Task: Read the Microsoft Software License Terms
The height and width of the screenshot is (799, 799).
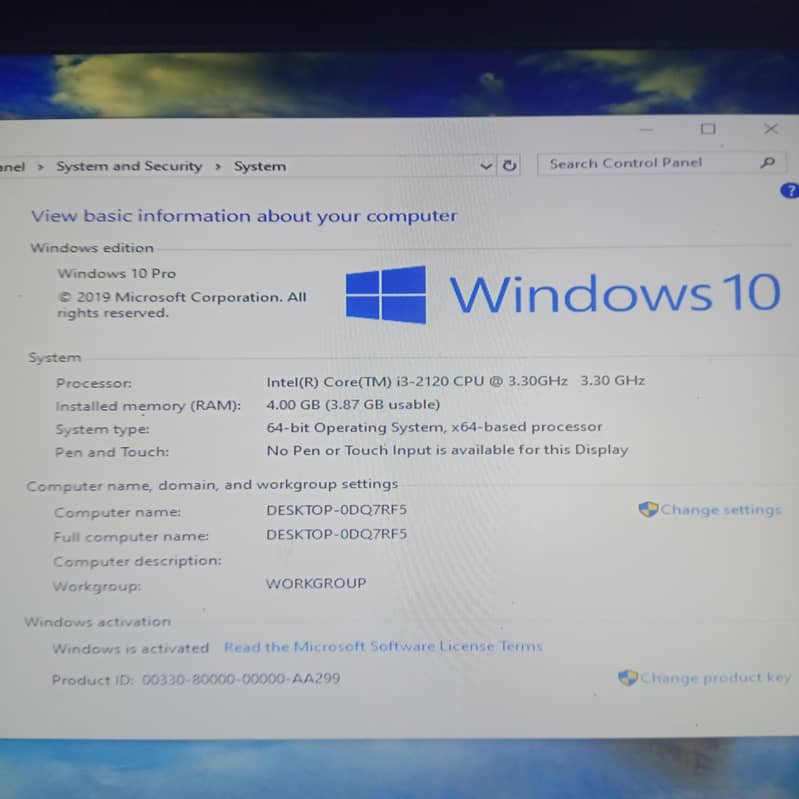Action: coord(383,647)
